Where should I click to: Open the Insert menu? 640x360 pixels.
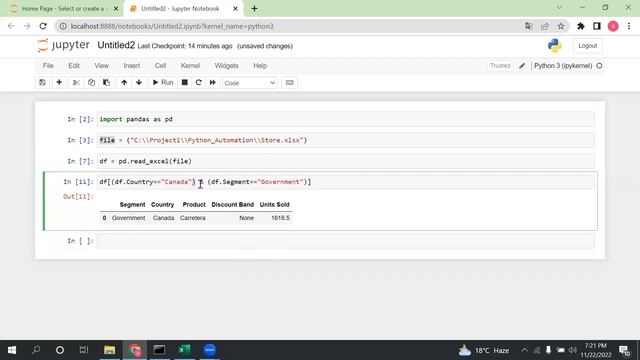(x=131, y=66)
